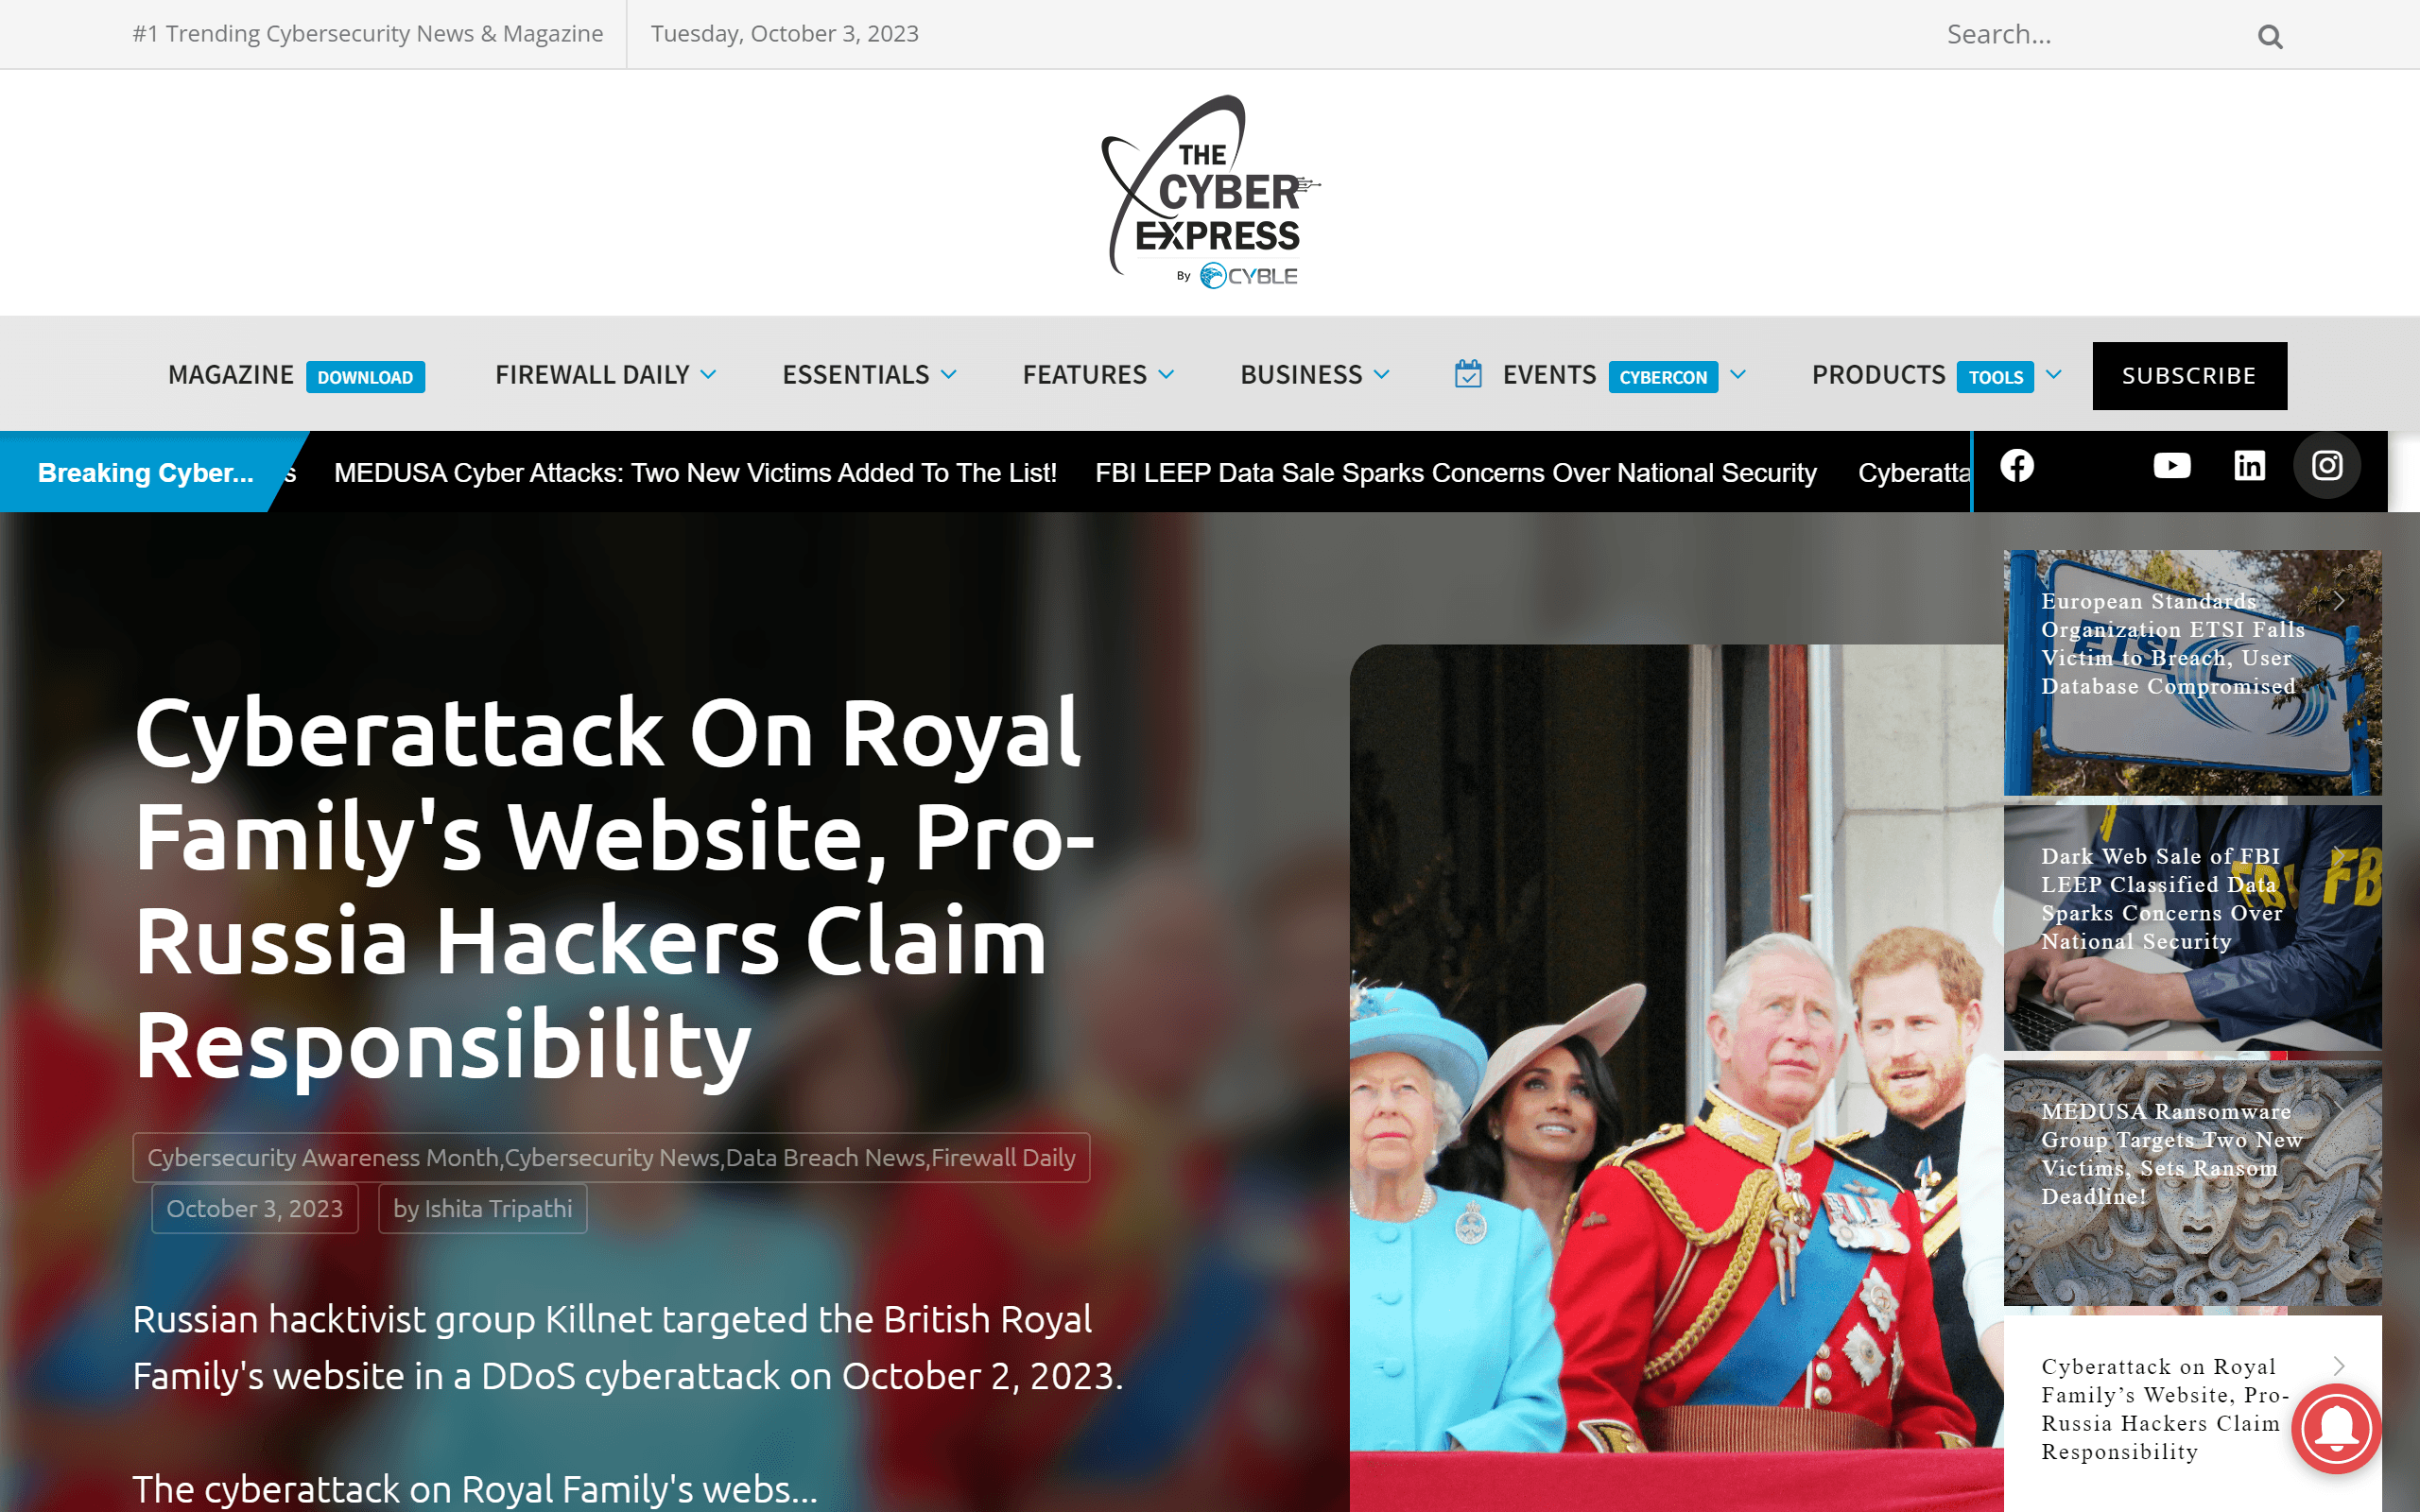The width and height of the screenshot is (2420, 1512).
Task: Expand the Firewall Daily dropdown
Action: point(708,375)
